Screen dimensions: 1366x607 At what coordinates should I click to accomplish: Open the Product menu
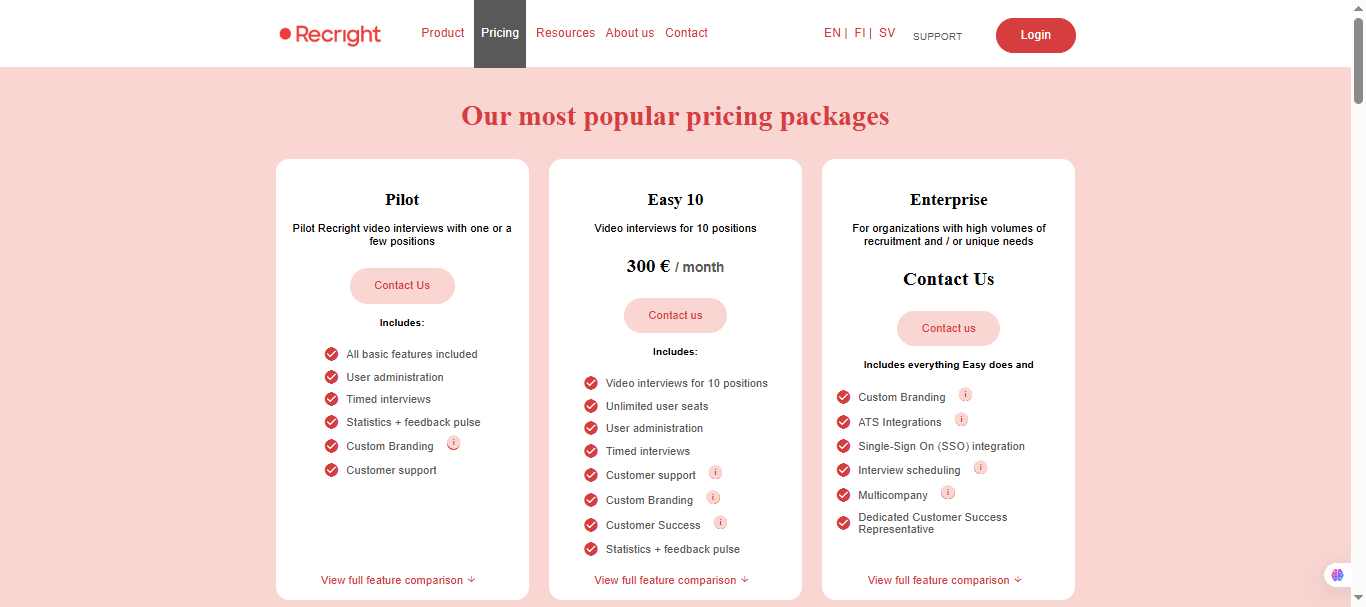pos(442,33)
